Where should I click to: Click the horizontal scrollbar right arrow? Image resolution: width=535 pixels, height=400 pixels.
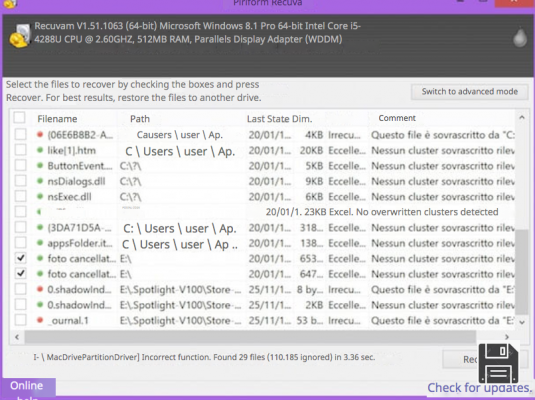click(x=507, y=337)
